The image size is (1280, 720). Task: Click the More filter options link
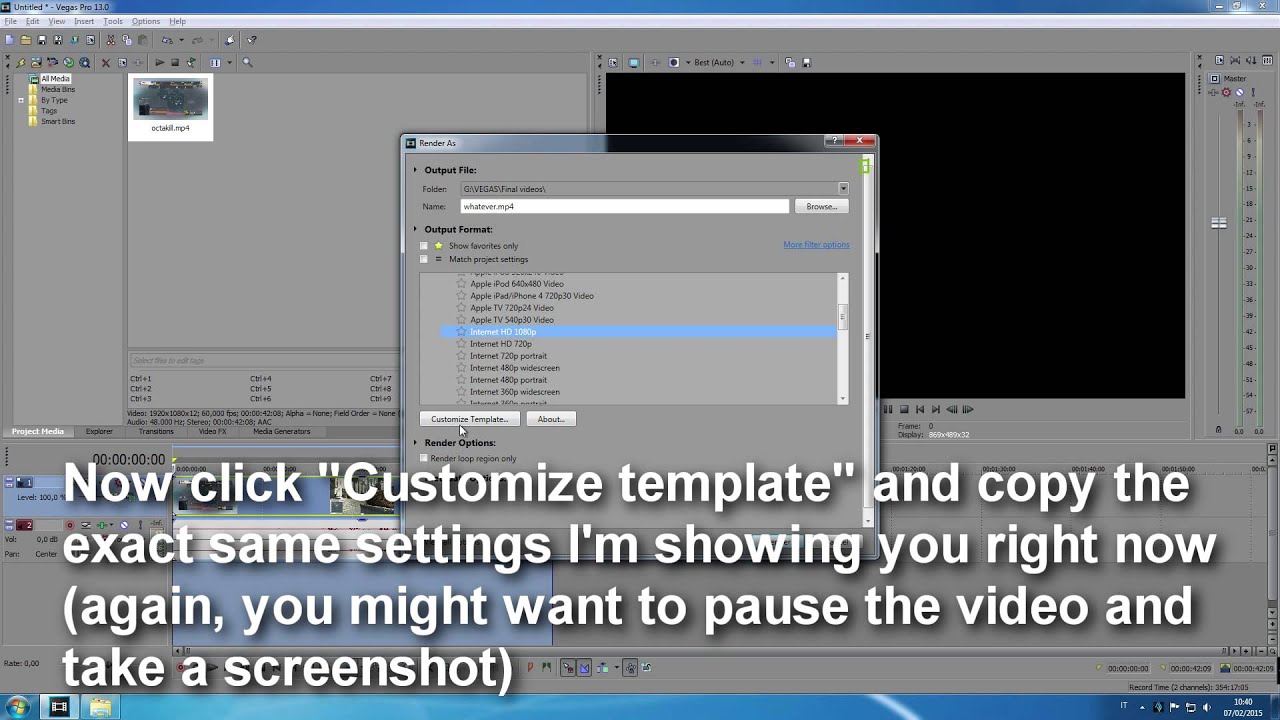tap(816, 245)
